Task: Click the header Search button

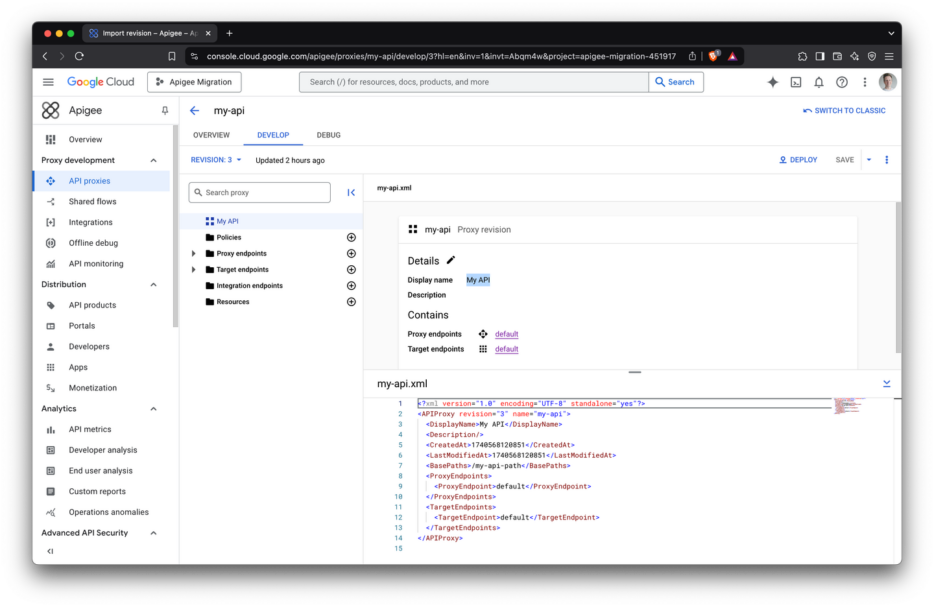Action: pos(675,82)
